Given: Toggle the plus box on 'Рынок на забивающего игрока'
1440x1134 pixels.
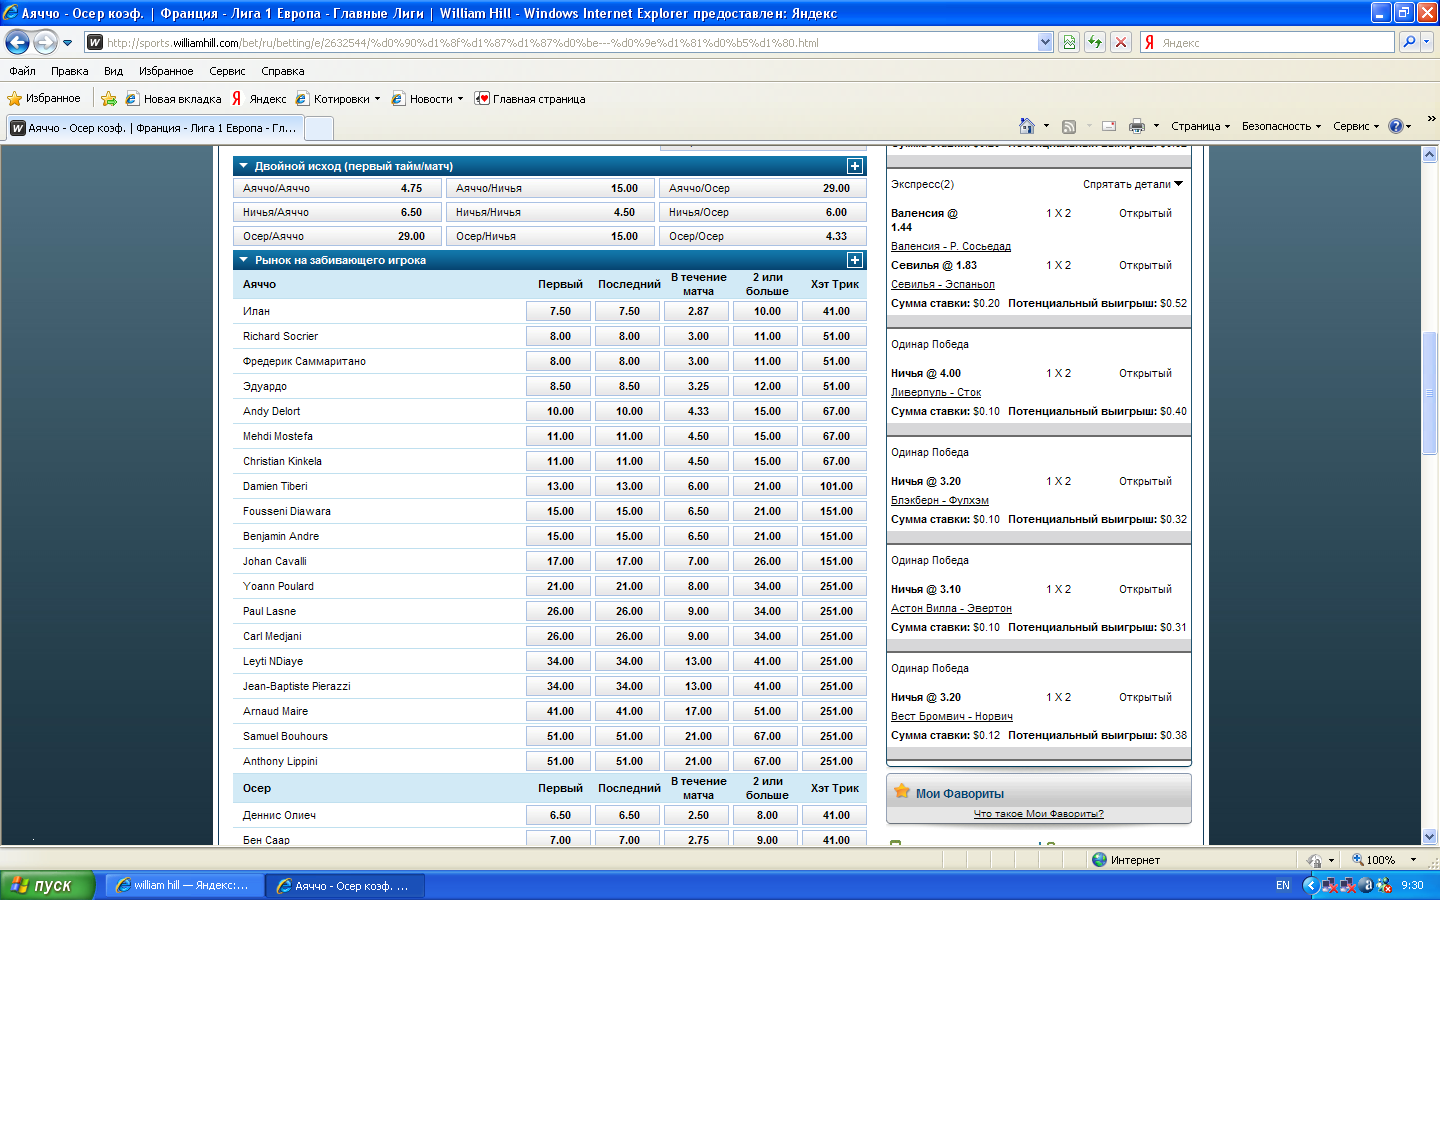Looking at the screenshot, I should click(855, 260).
